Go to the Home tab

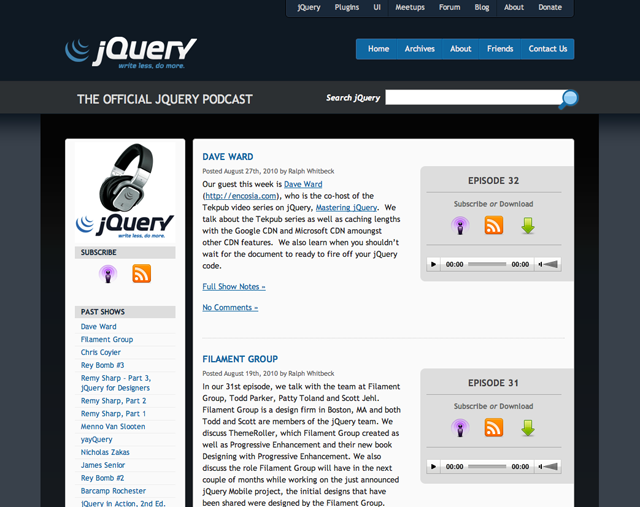pos(378,49)
